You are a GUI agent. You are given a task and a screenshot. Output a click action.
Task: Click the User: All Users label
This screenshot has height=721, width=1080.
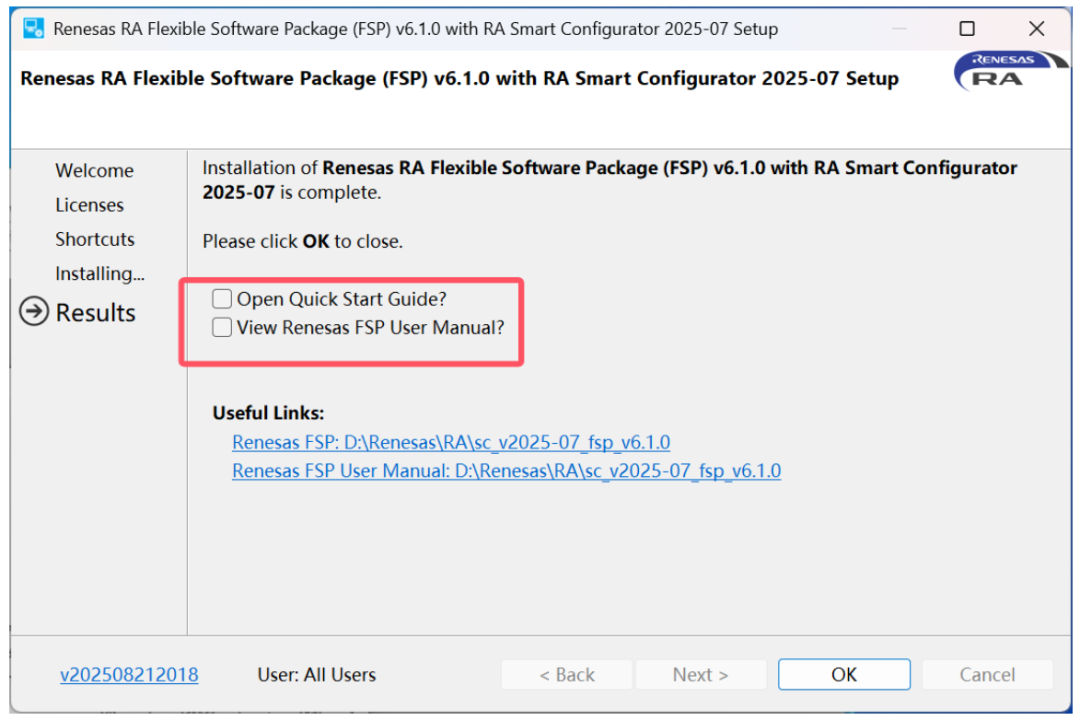pyautogui.click(x=316, y=675)
